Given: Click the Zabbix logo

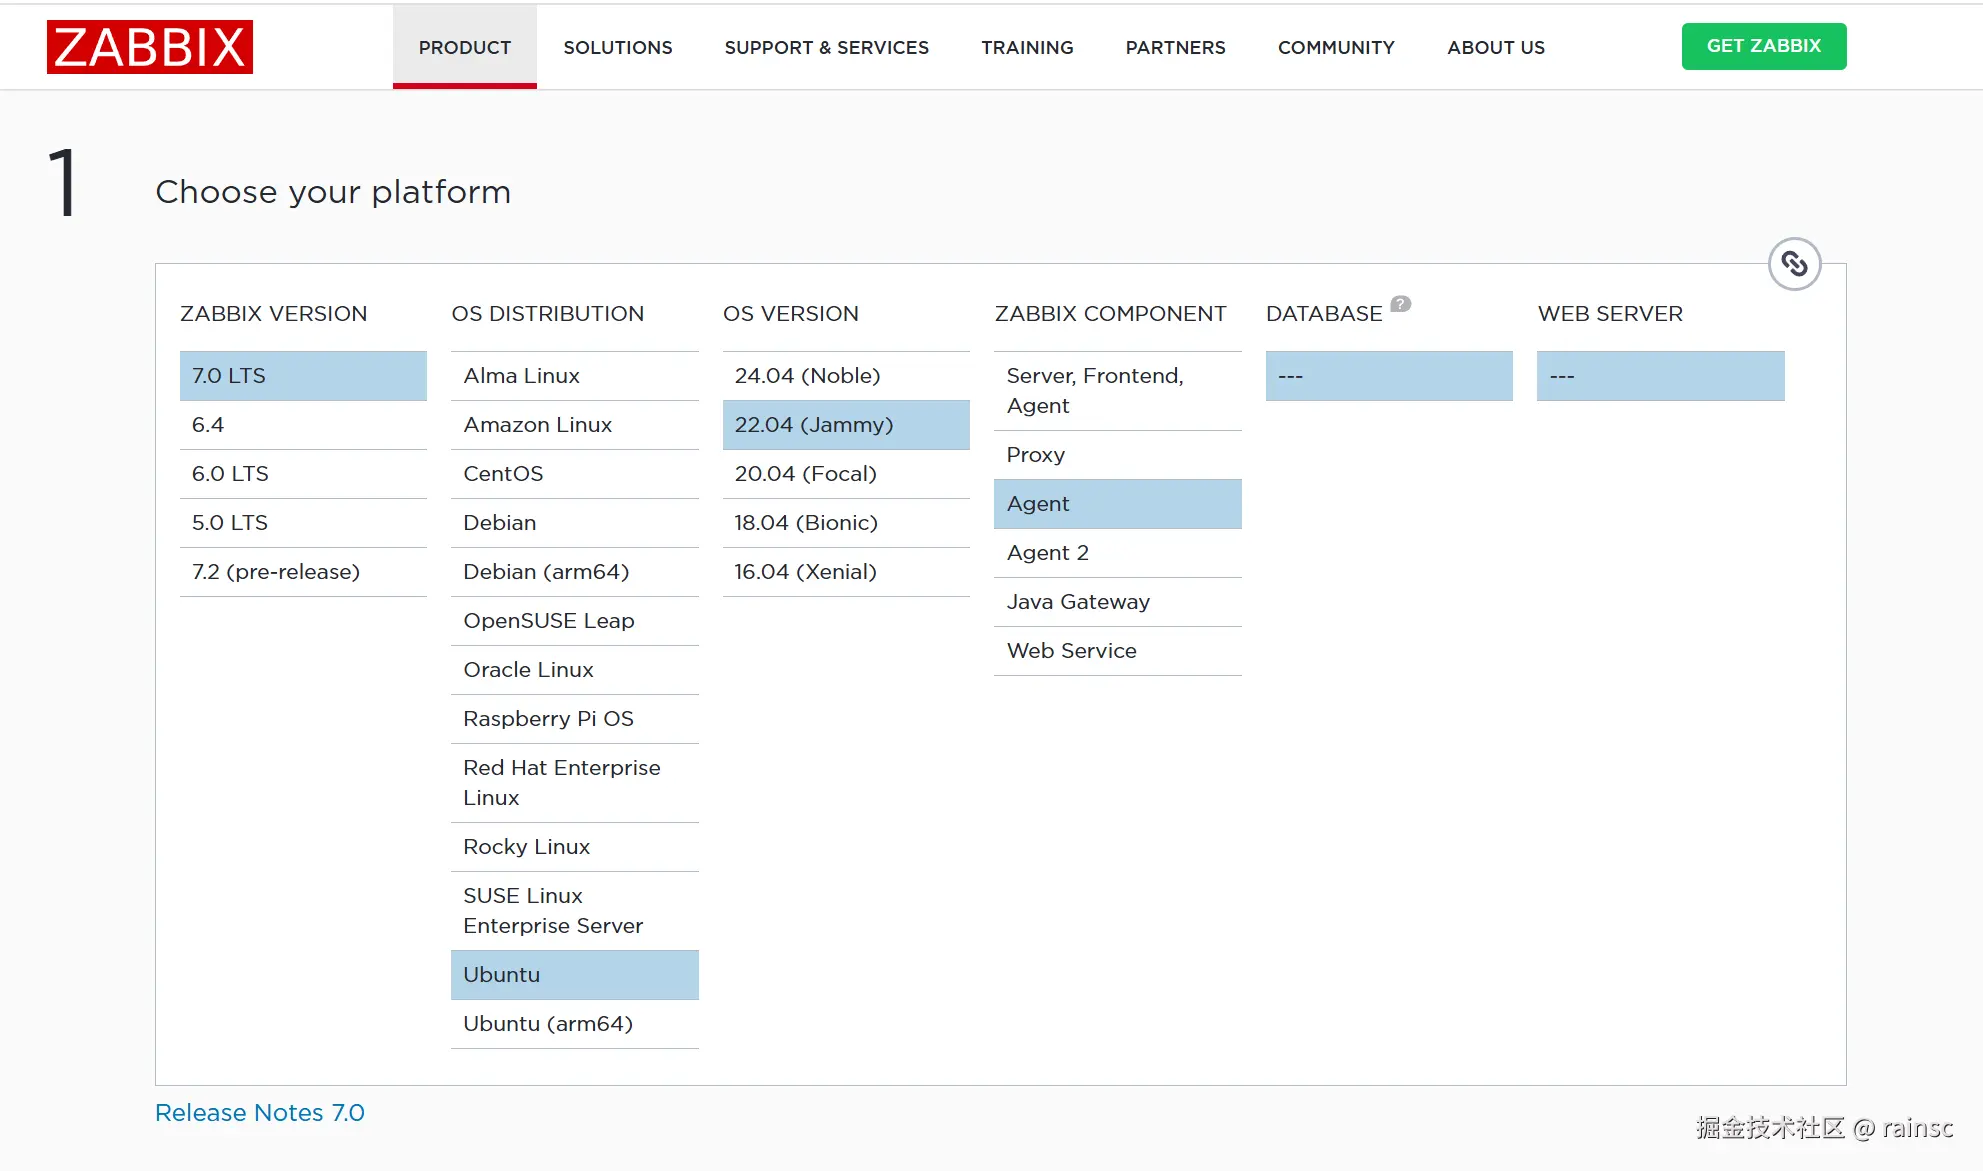Looking at the screenshot, I should click(149, 47).
